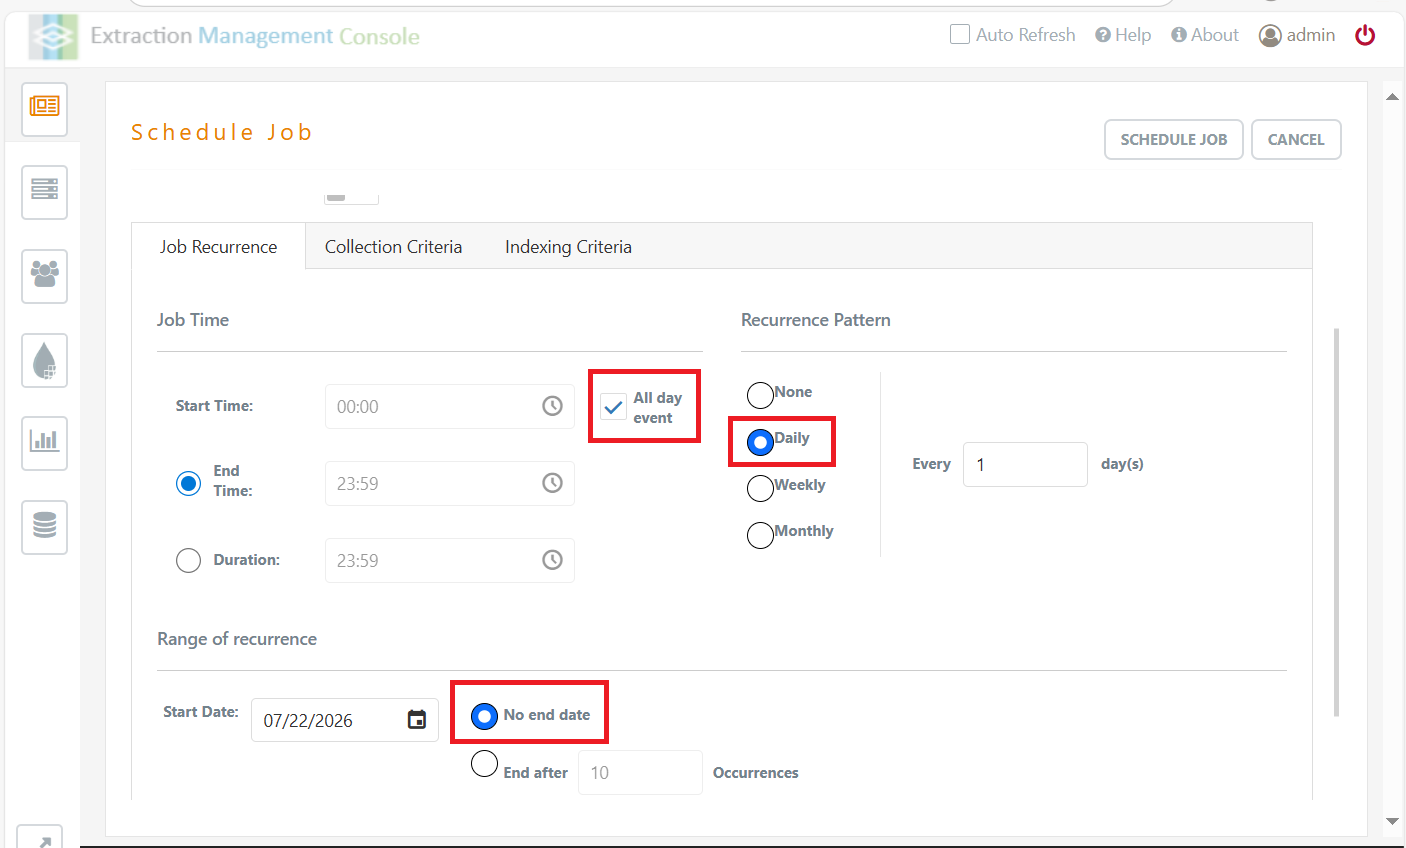1406x848 pixels.
Task: Click the page scrollbar down arrow
Action: click(1392, 821)
